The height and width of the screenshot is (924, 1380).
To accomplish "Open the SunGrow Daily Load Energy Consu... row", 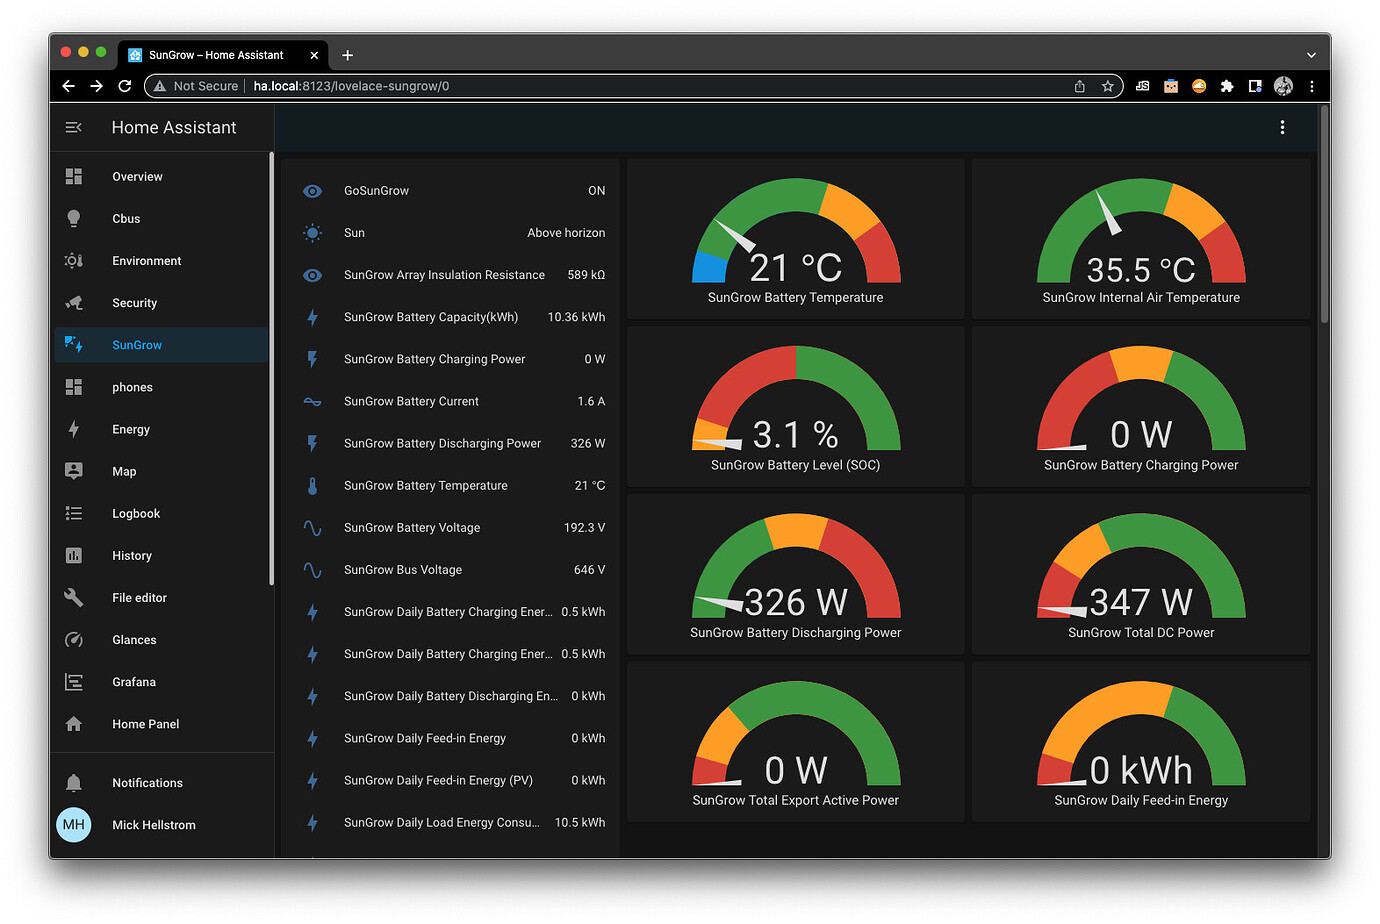I will [453, 822].
